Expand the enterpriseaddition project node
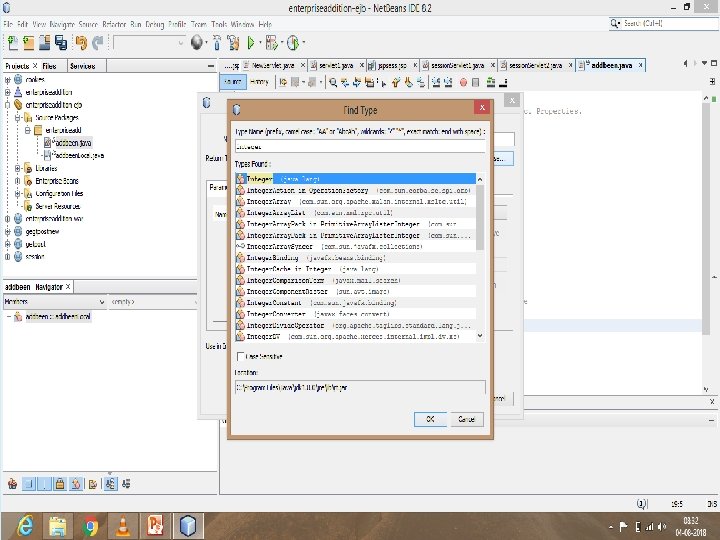 pyautogui.click(x=7, y=92)
